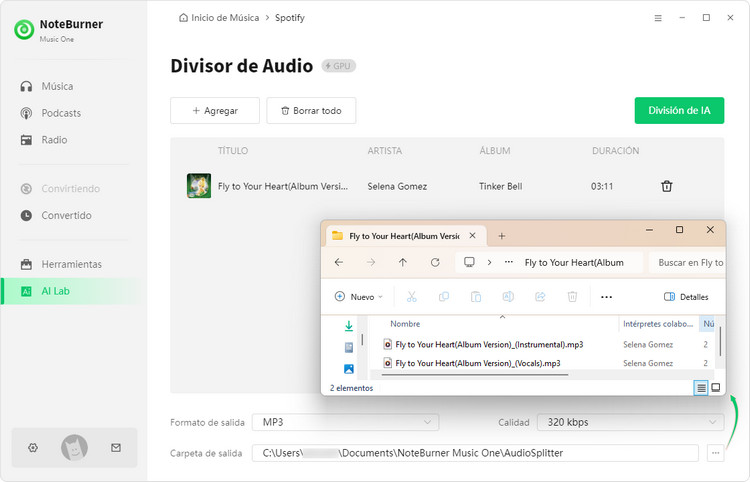Open Downloads quick access icon in Explorer
Viewport: 750px width, 482px height.
(x=349, y=326)
